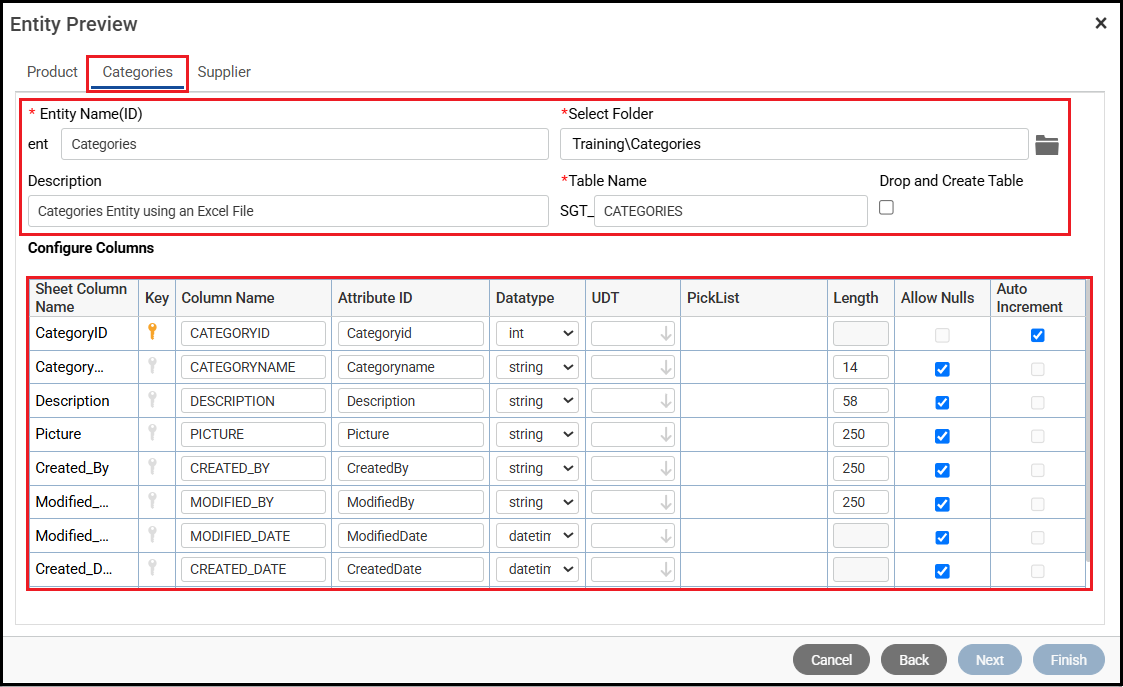Open the int Datatype dropdown for CATEGORYID
The image size is (1123, 687).
[537, 333]
